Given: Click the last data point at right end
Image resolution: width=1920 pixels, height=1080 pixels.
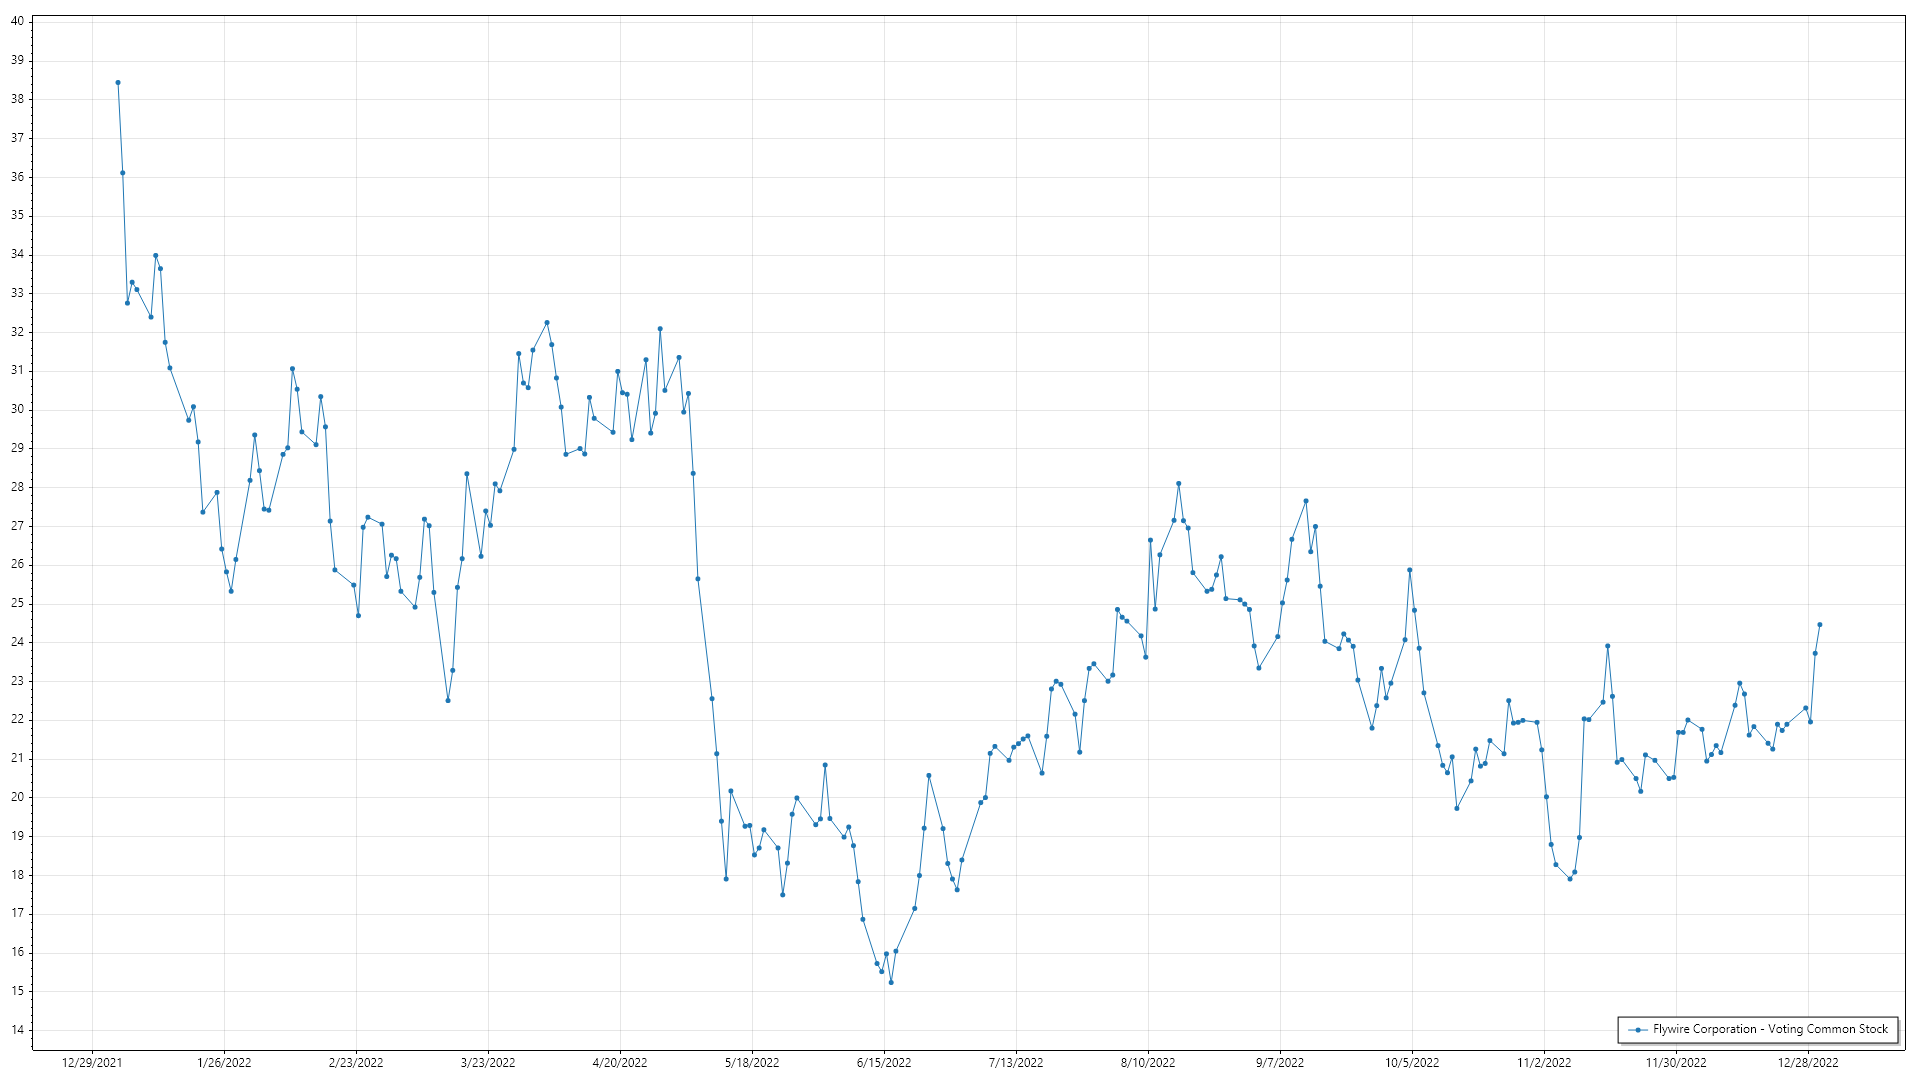Looking at the screenshot, I should tap(1820, 625).
